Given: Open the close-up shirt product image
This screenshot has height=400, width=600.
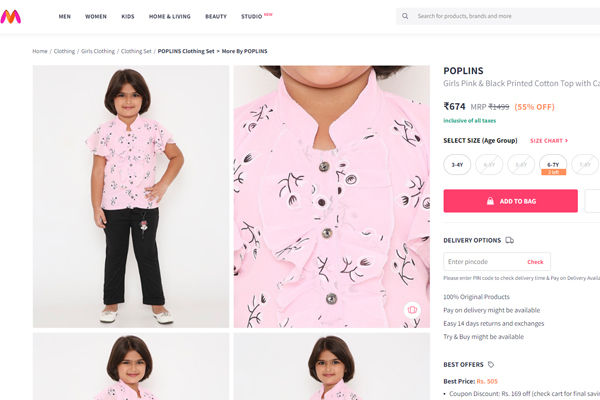Looking at the screenshot, I should [x=332, y=196].
